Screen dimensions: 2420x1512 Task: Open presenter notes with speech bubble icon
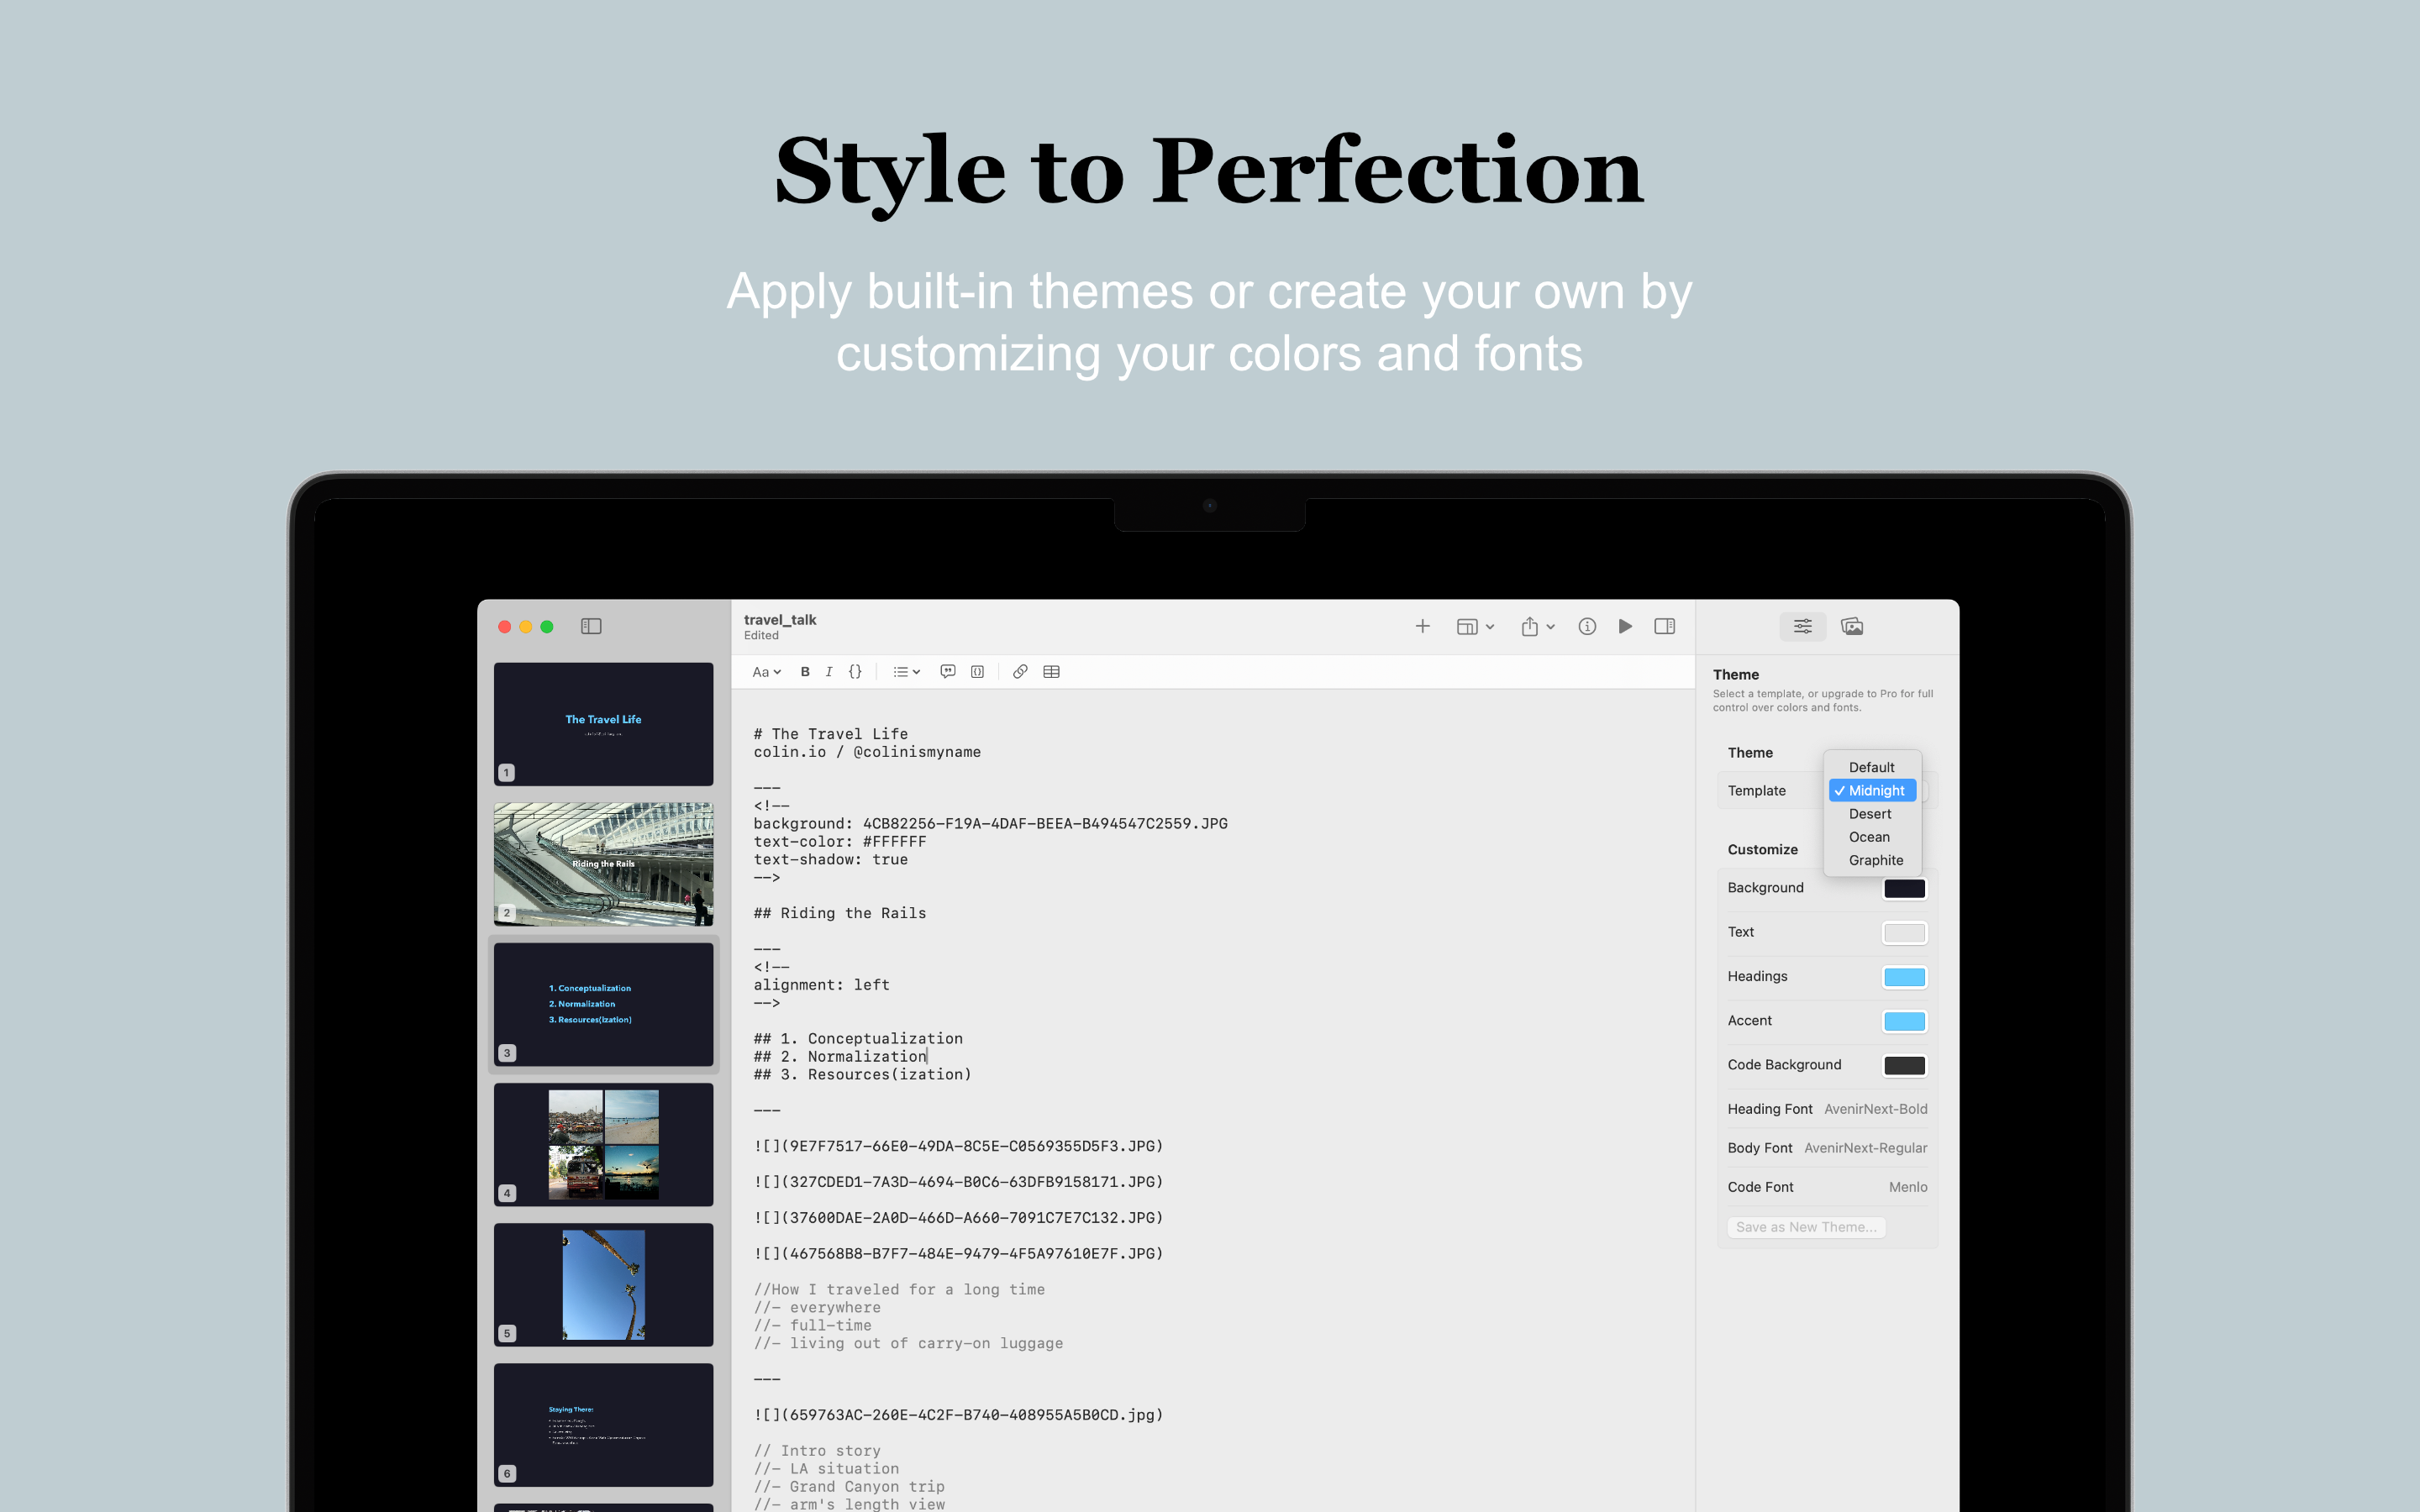coord(947,671)
